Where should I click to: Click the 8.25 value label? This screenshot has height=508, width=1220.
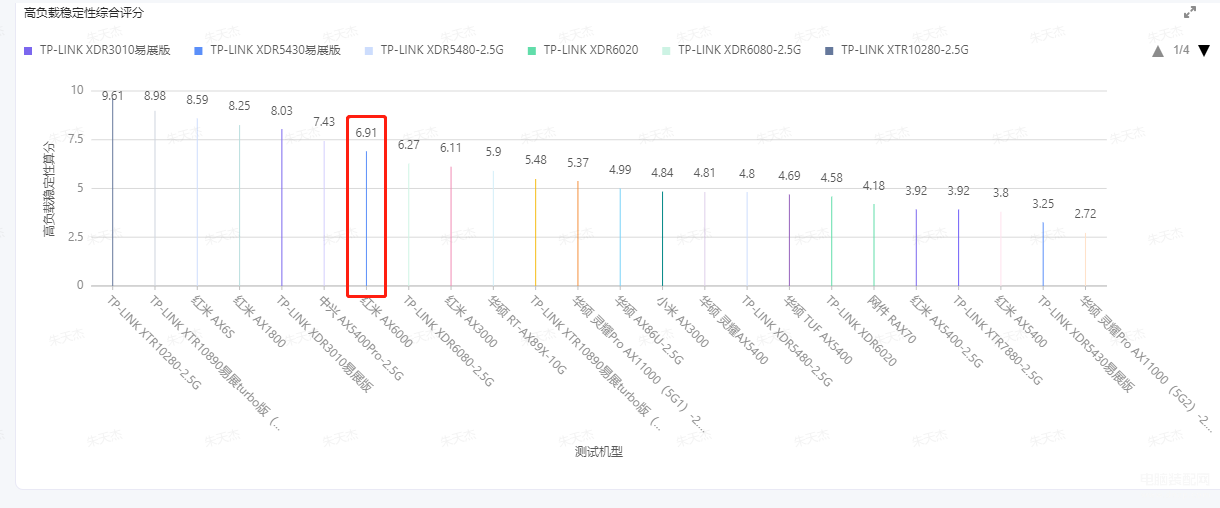239,106
